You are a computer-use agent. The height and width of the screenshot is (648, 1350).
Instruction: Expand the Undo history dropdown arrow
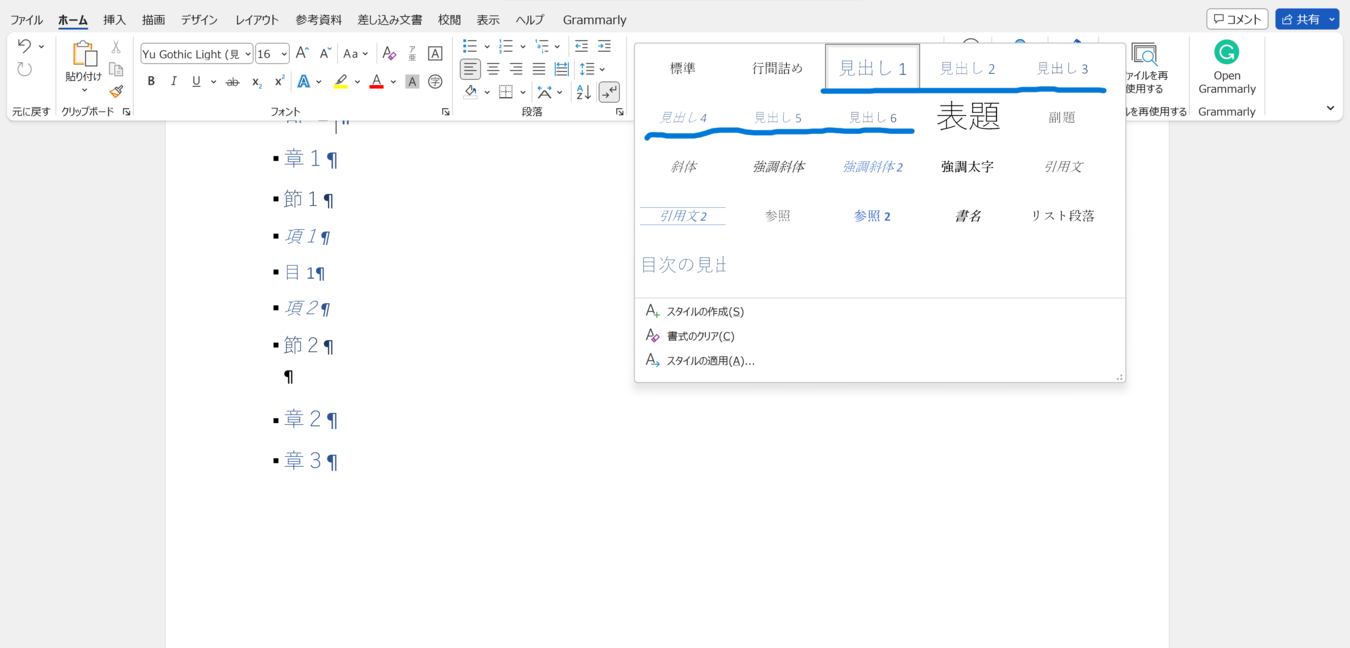click(x=41, y=46)
